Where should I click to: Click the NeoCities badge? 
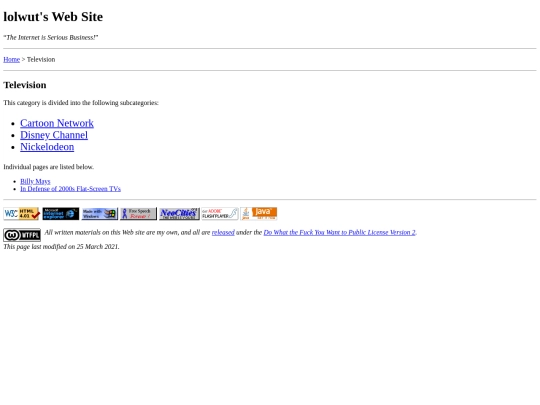[x=179, y=214]
